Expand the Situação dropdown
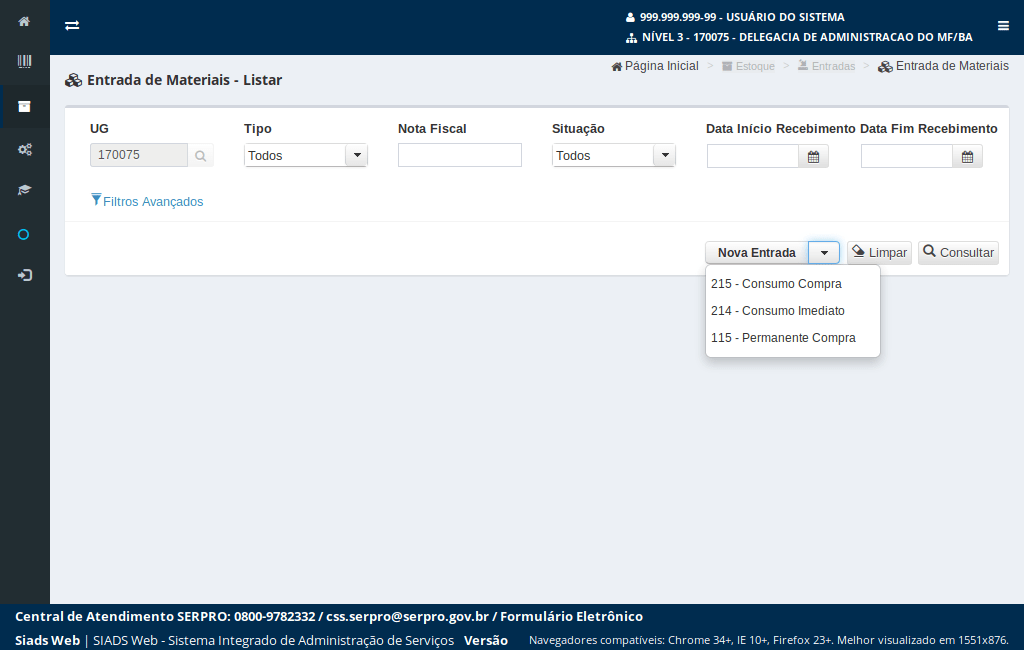The height and width of the screenshot is (650, 1024). pos(664,155)
